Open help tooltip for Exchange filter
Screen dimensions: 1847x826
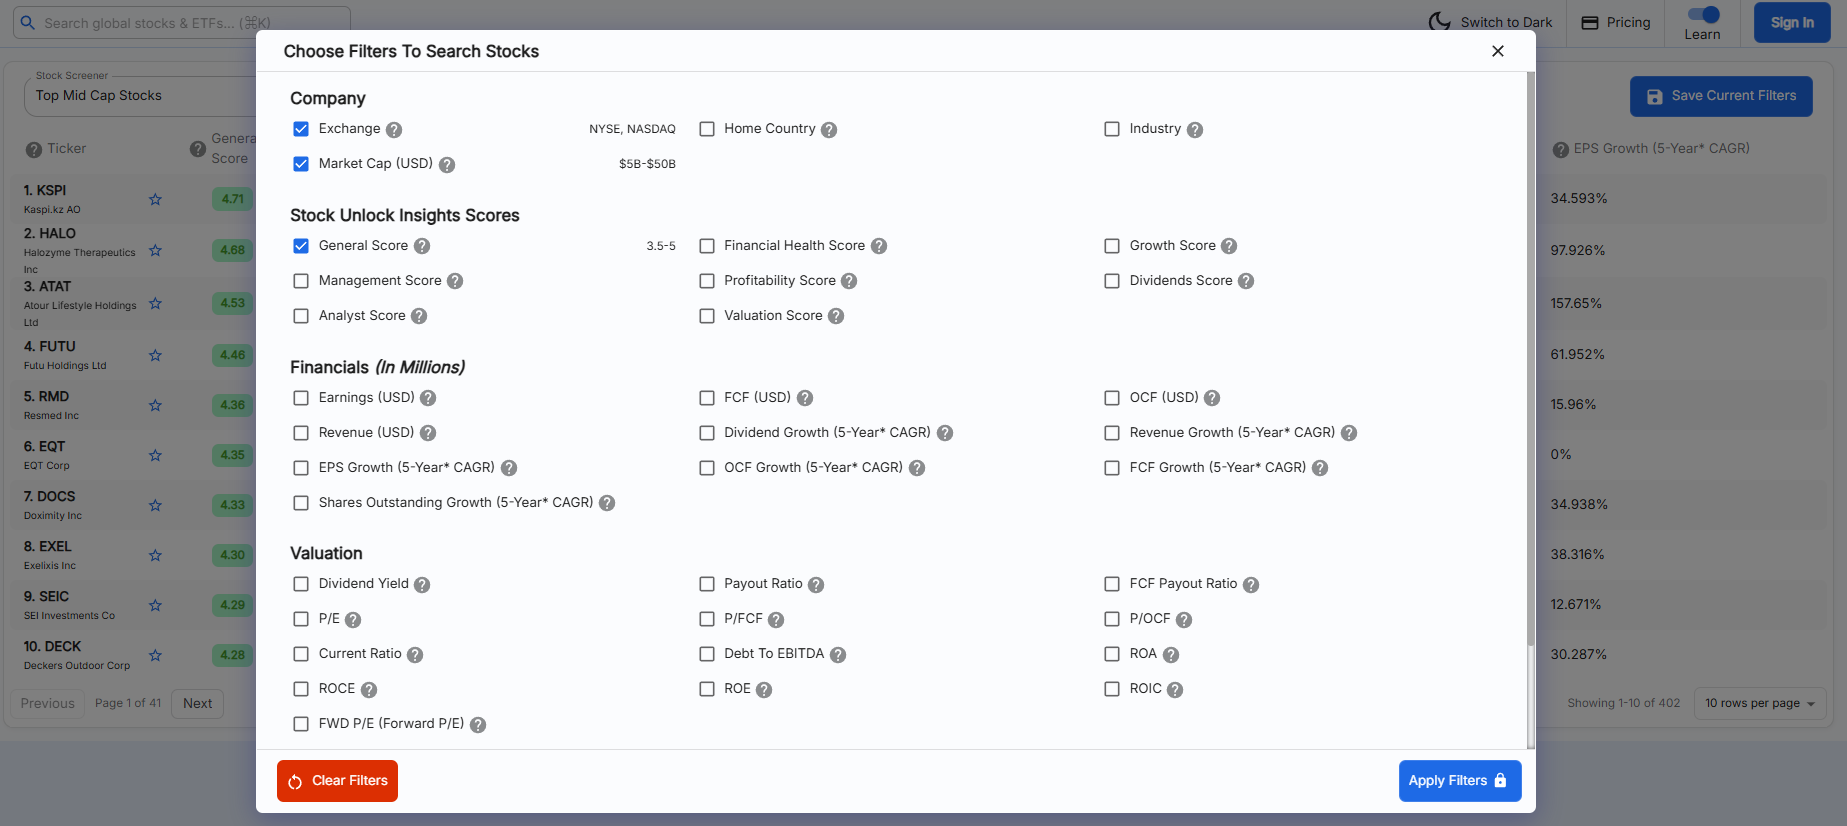coord(394,130)
